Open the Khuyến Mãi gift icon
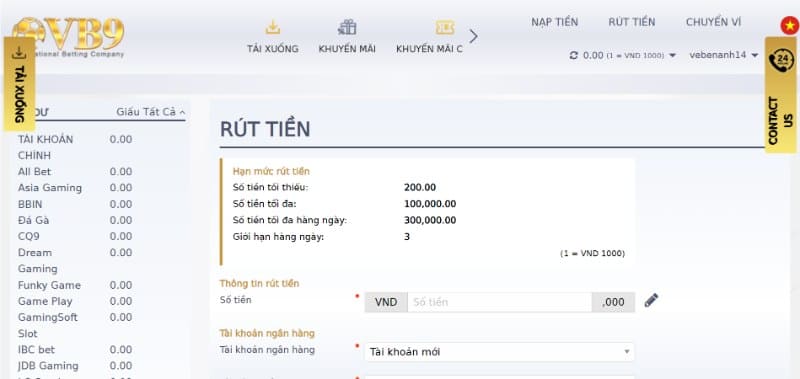800x379 pixels. coord(347,27)
